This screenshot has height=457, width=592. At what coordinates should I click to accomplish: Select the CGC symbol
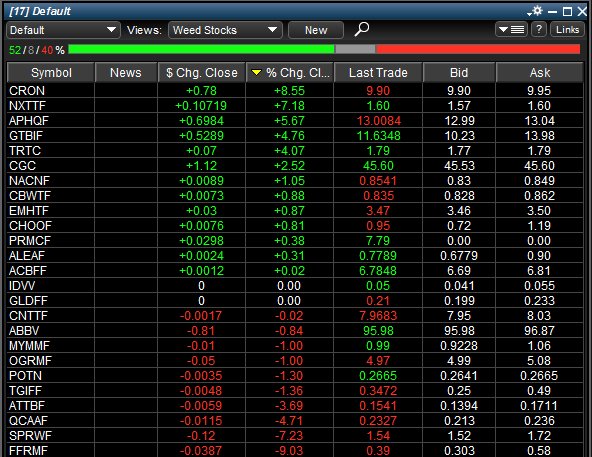coord(23,166)
